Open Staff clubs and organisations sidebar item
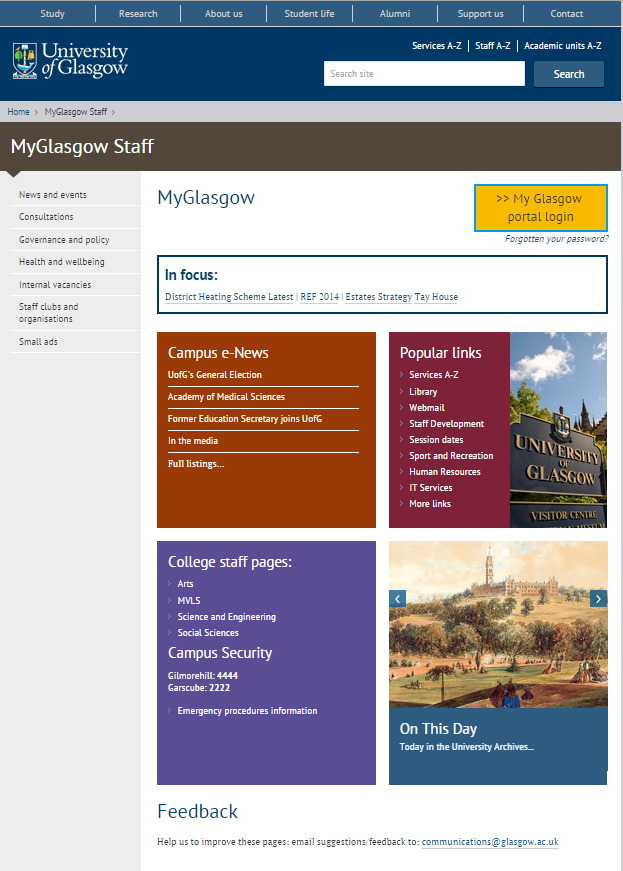Image resolution: width=623 pixels, height=871 pixels. [48, 313]
